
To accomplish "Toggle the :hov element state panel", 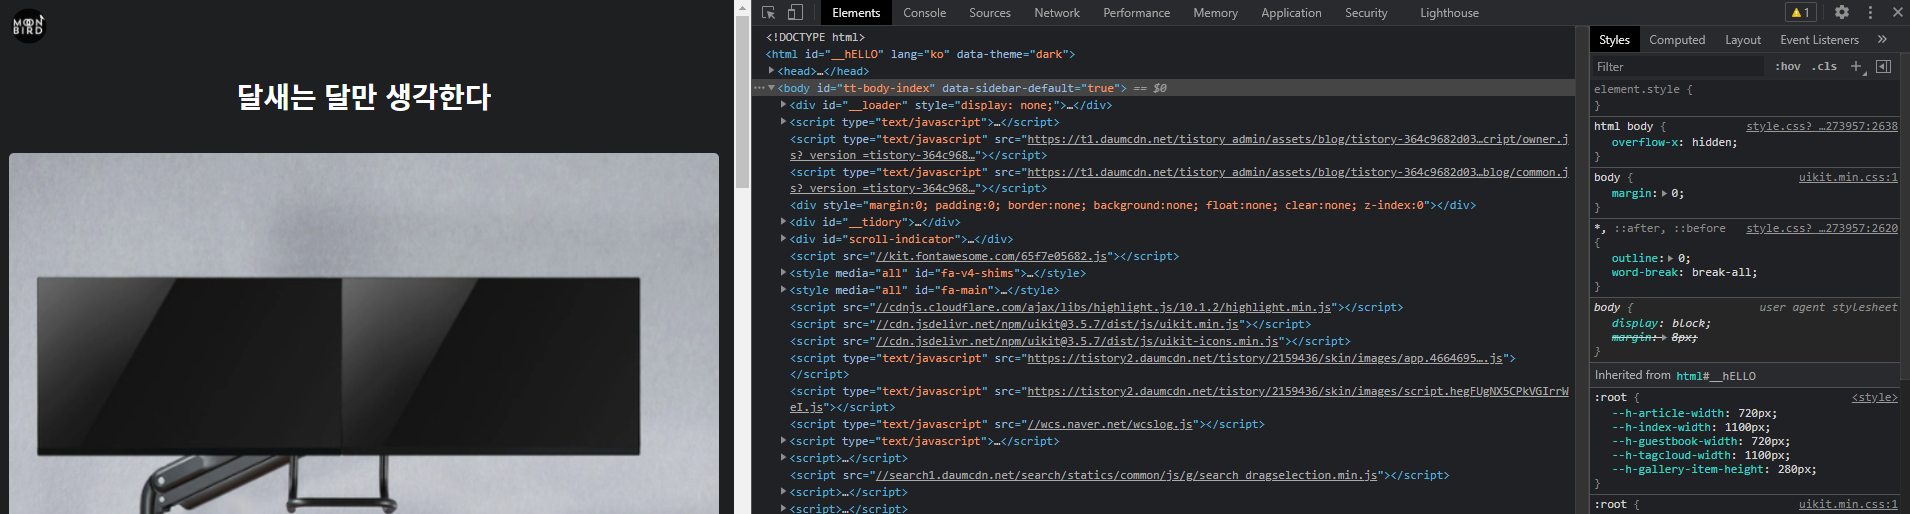I will coord(1788,66).
